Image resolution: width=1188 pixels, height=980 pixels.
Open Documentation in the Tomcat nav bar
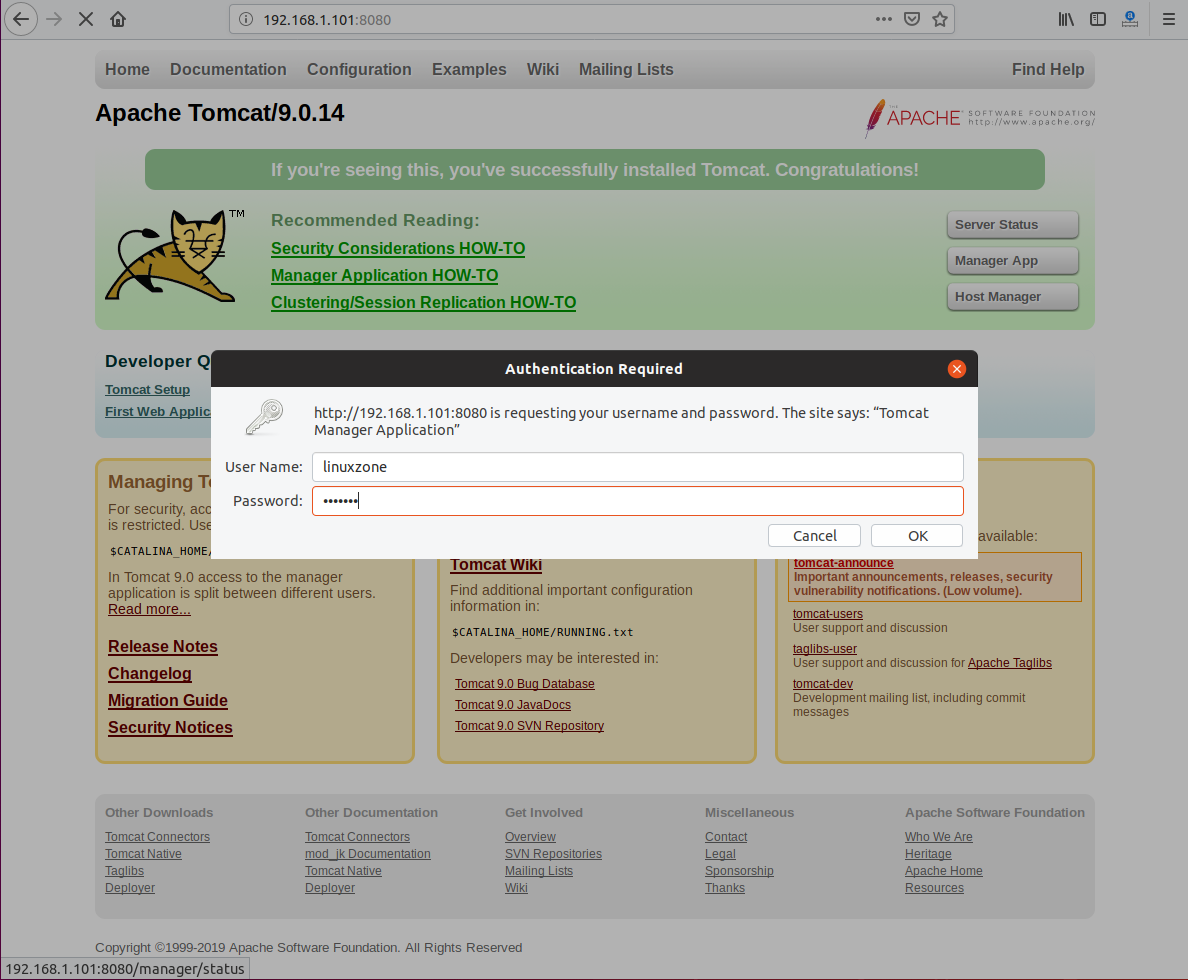point(228,70)
